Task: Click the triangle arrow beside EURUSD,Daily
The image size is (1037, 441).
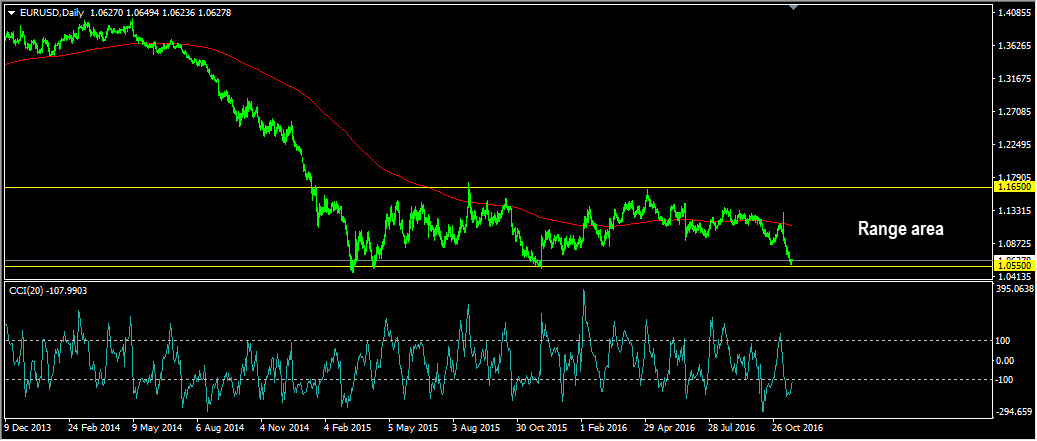Action: click(x=11, y=13)
